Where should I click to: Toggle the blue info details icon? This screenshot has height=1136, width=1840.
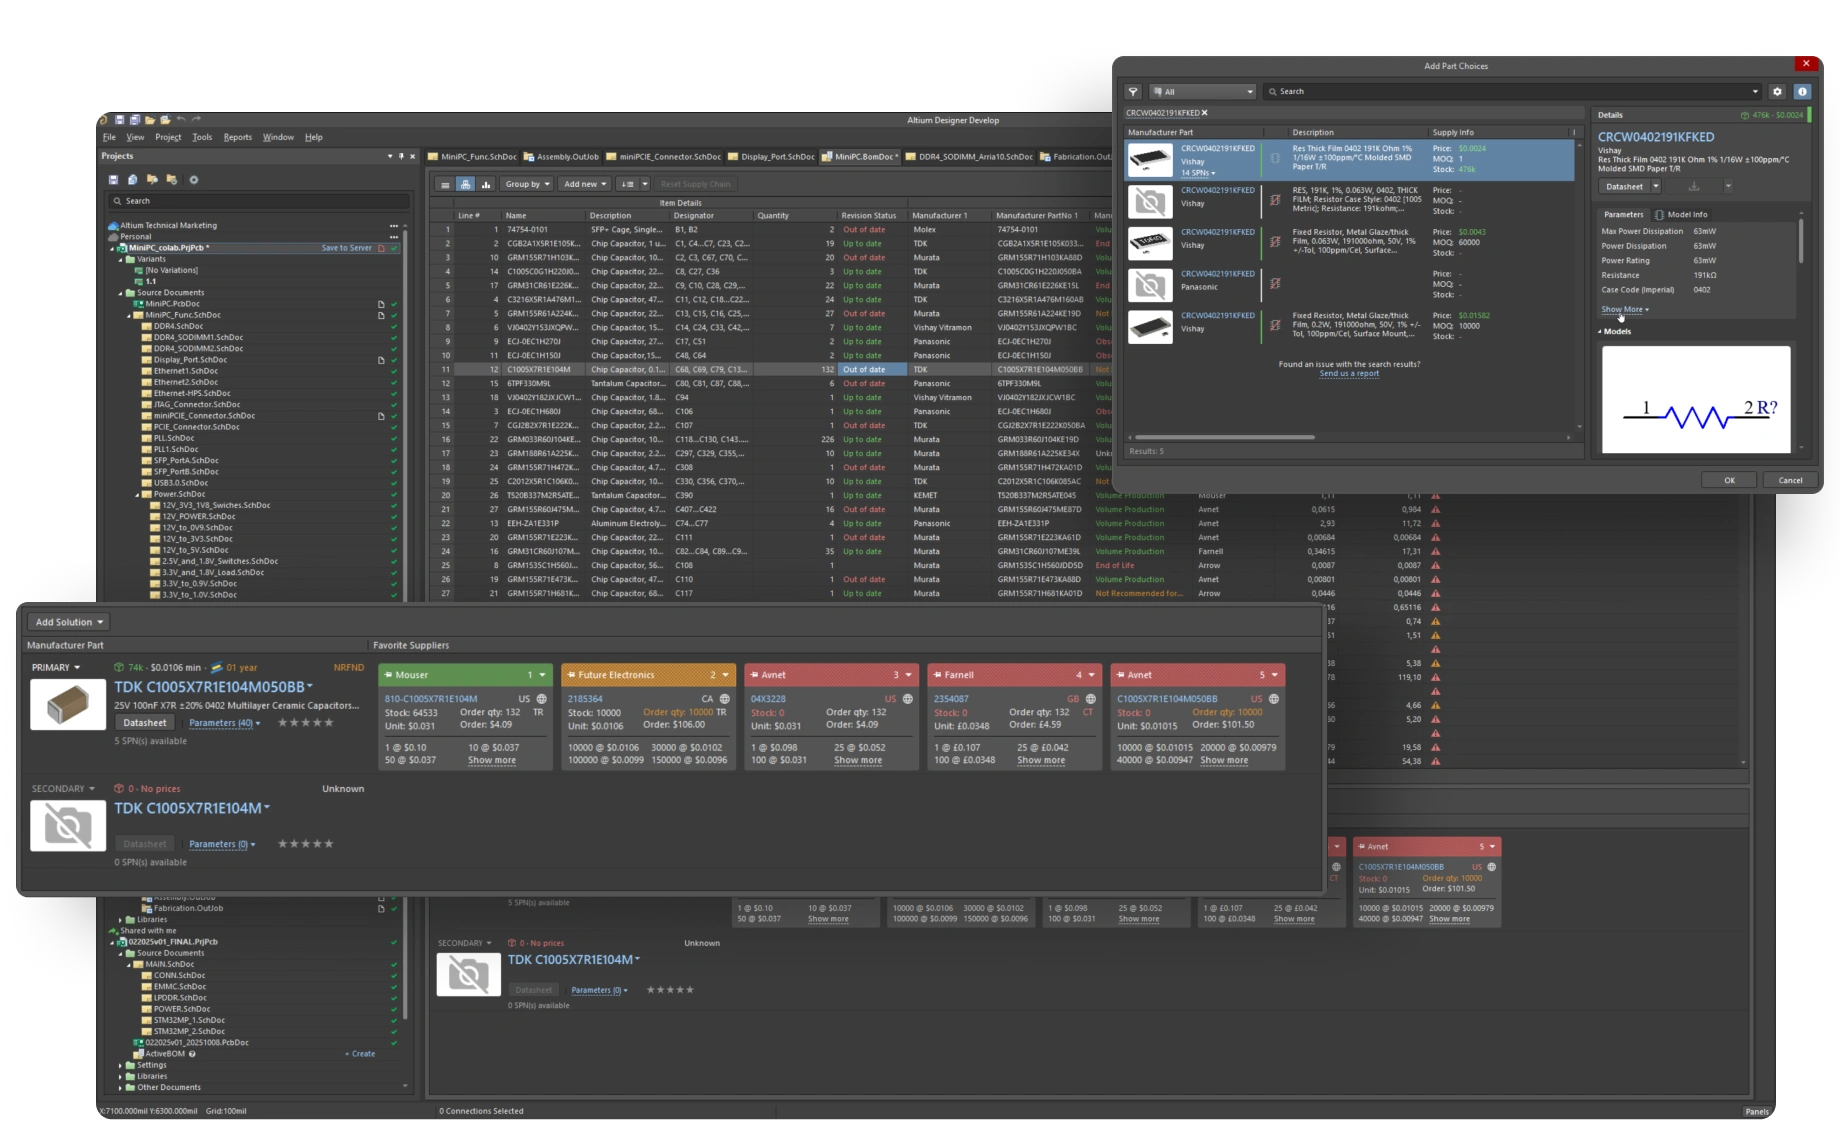[x=1802, y=92]
